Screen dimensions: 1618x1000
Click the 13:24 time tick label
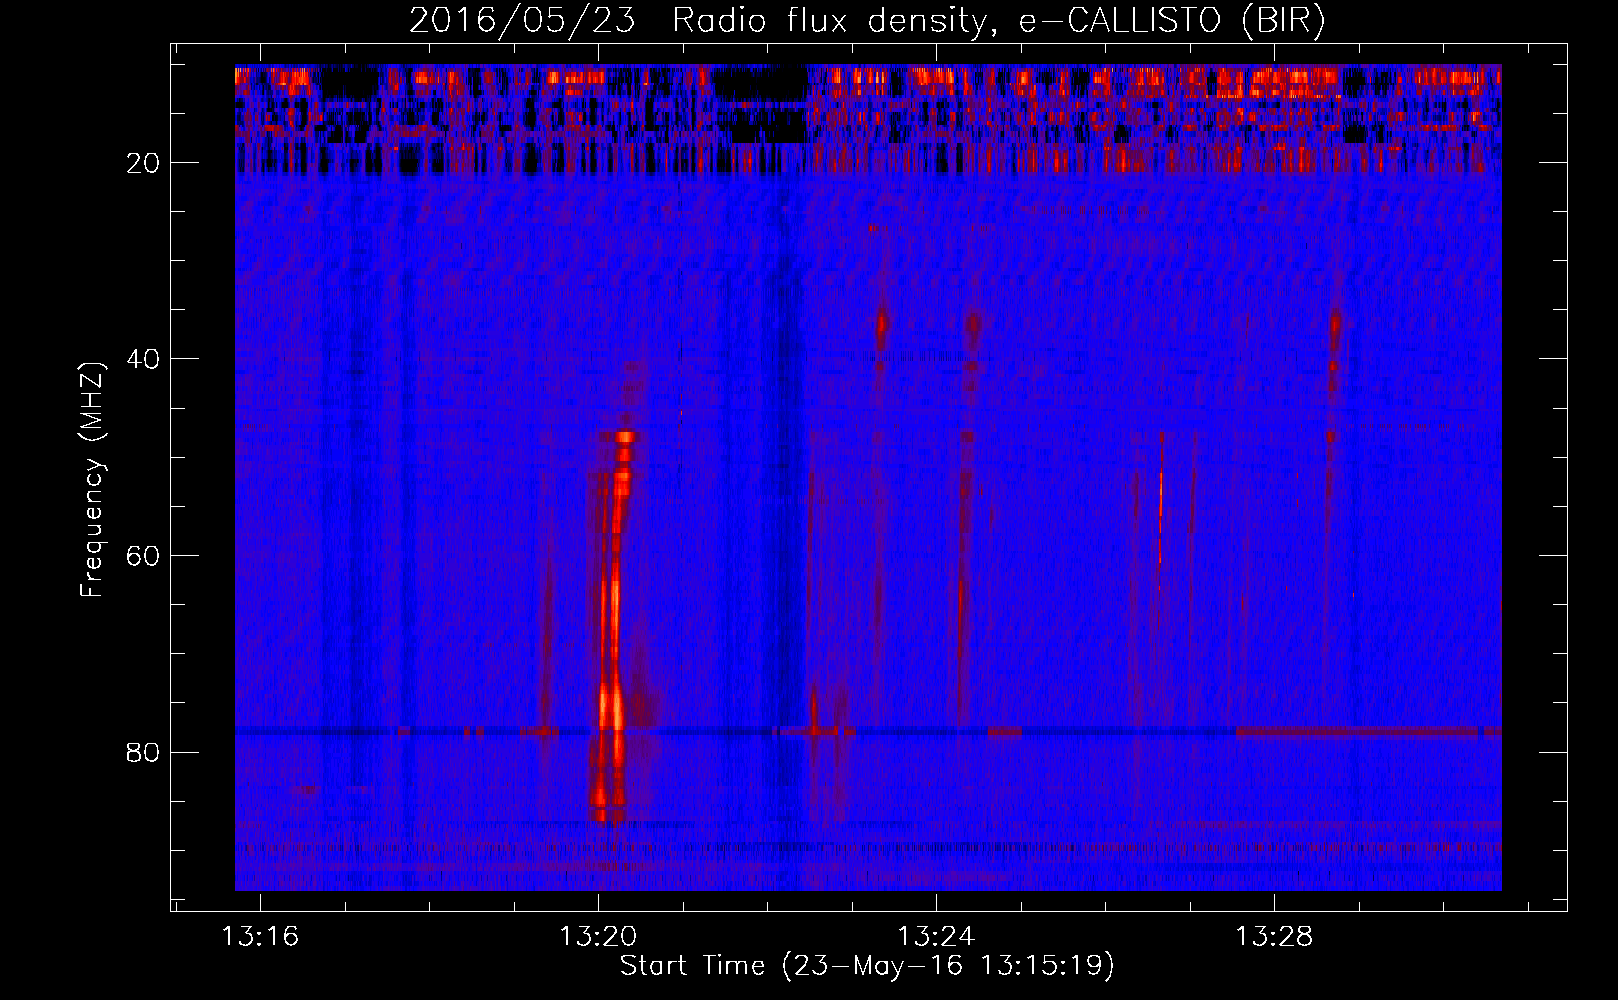[x=936, y=937]
